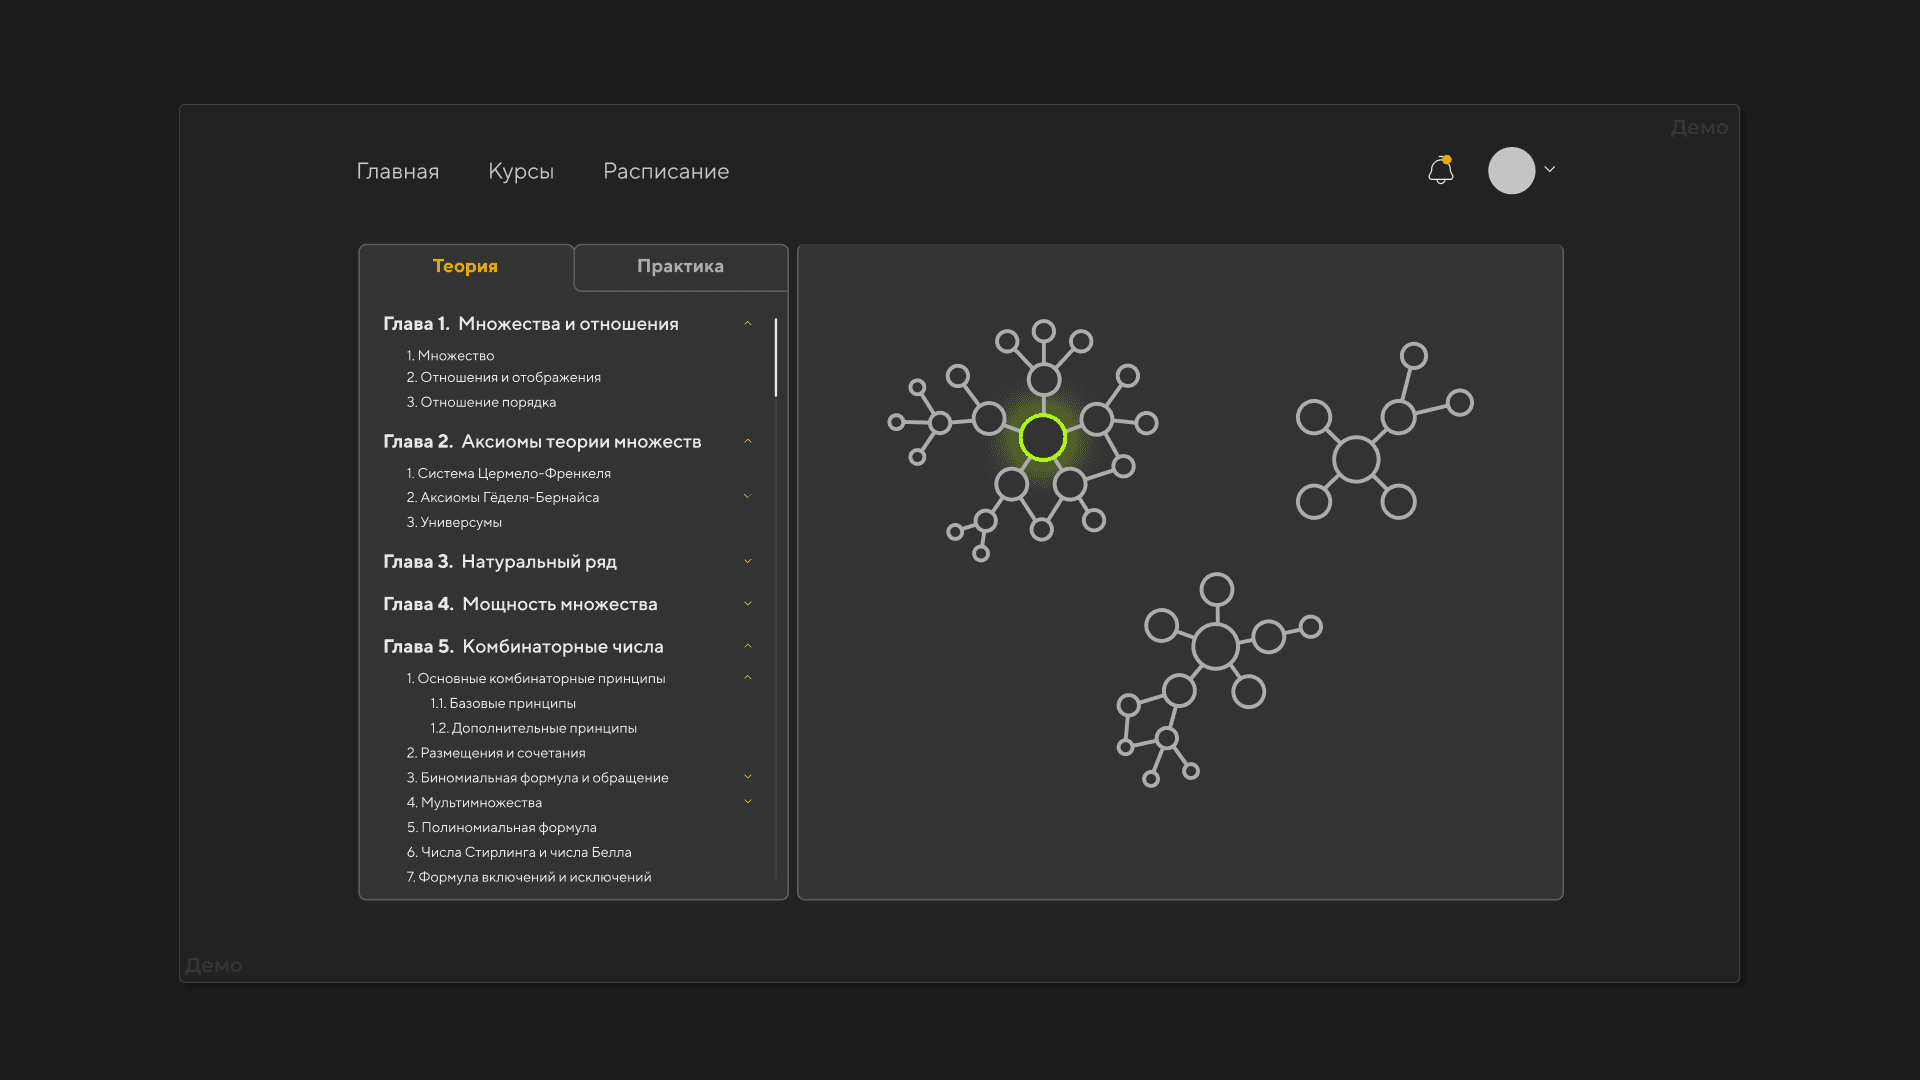Collapse Глава 1 Множества и отношения chevron
Image resolution: width=1920 pixels, height=1080 pixels.
[x=747, y=324]
